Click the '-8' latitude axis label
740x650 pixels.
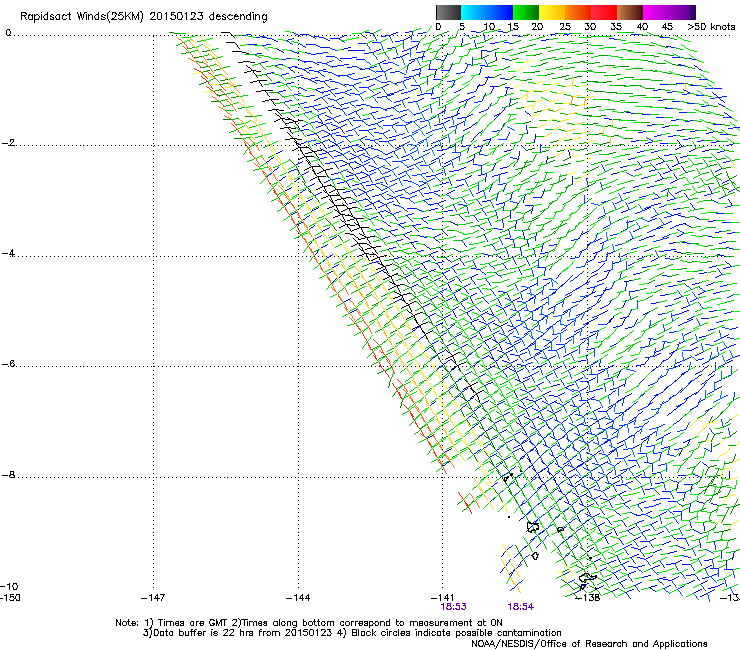click(x=9, y=475)
